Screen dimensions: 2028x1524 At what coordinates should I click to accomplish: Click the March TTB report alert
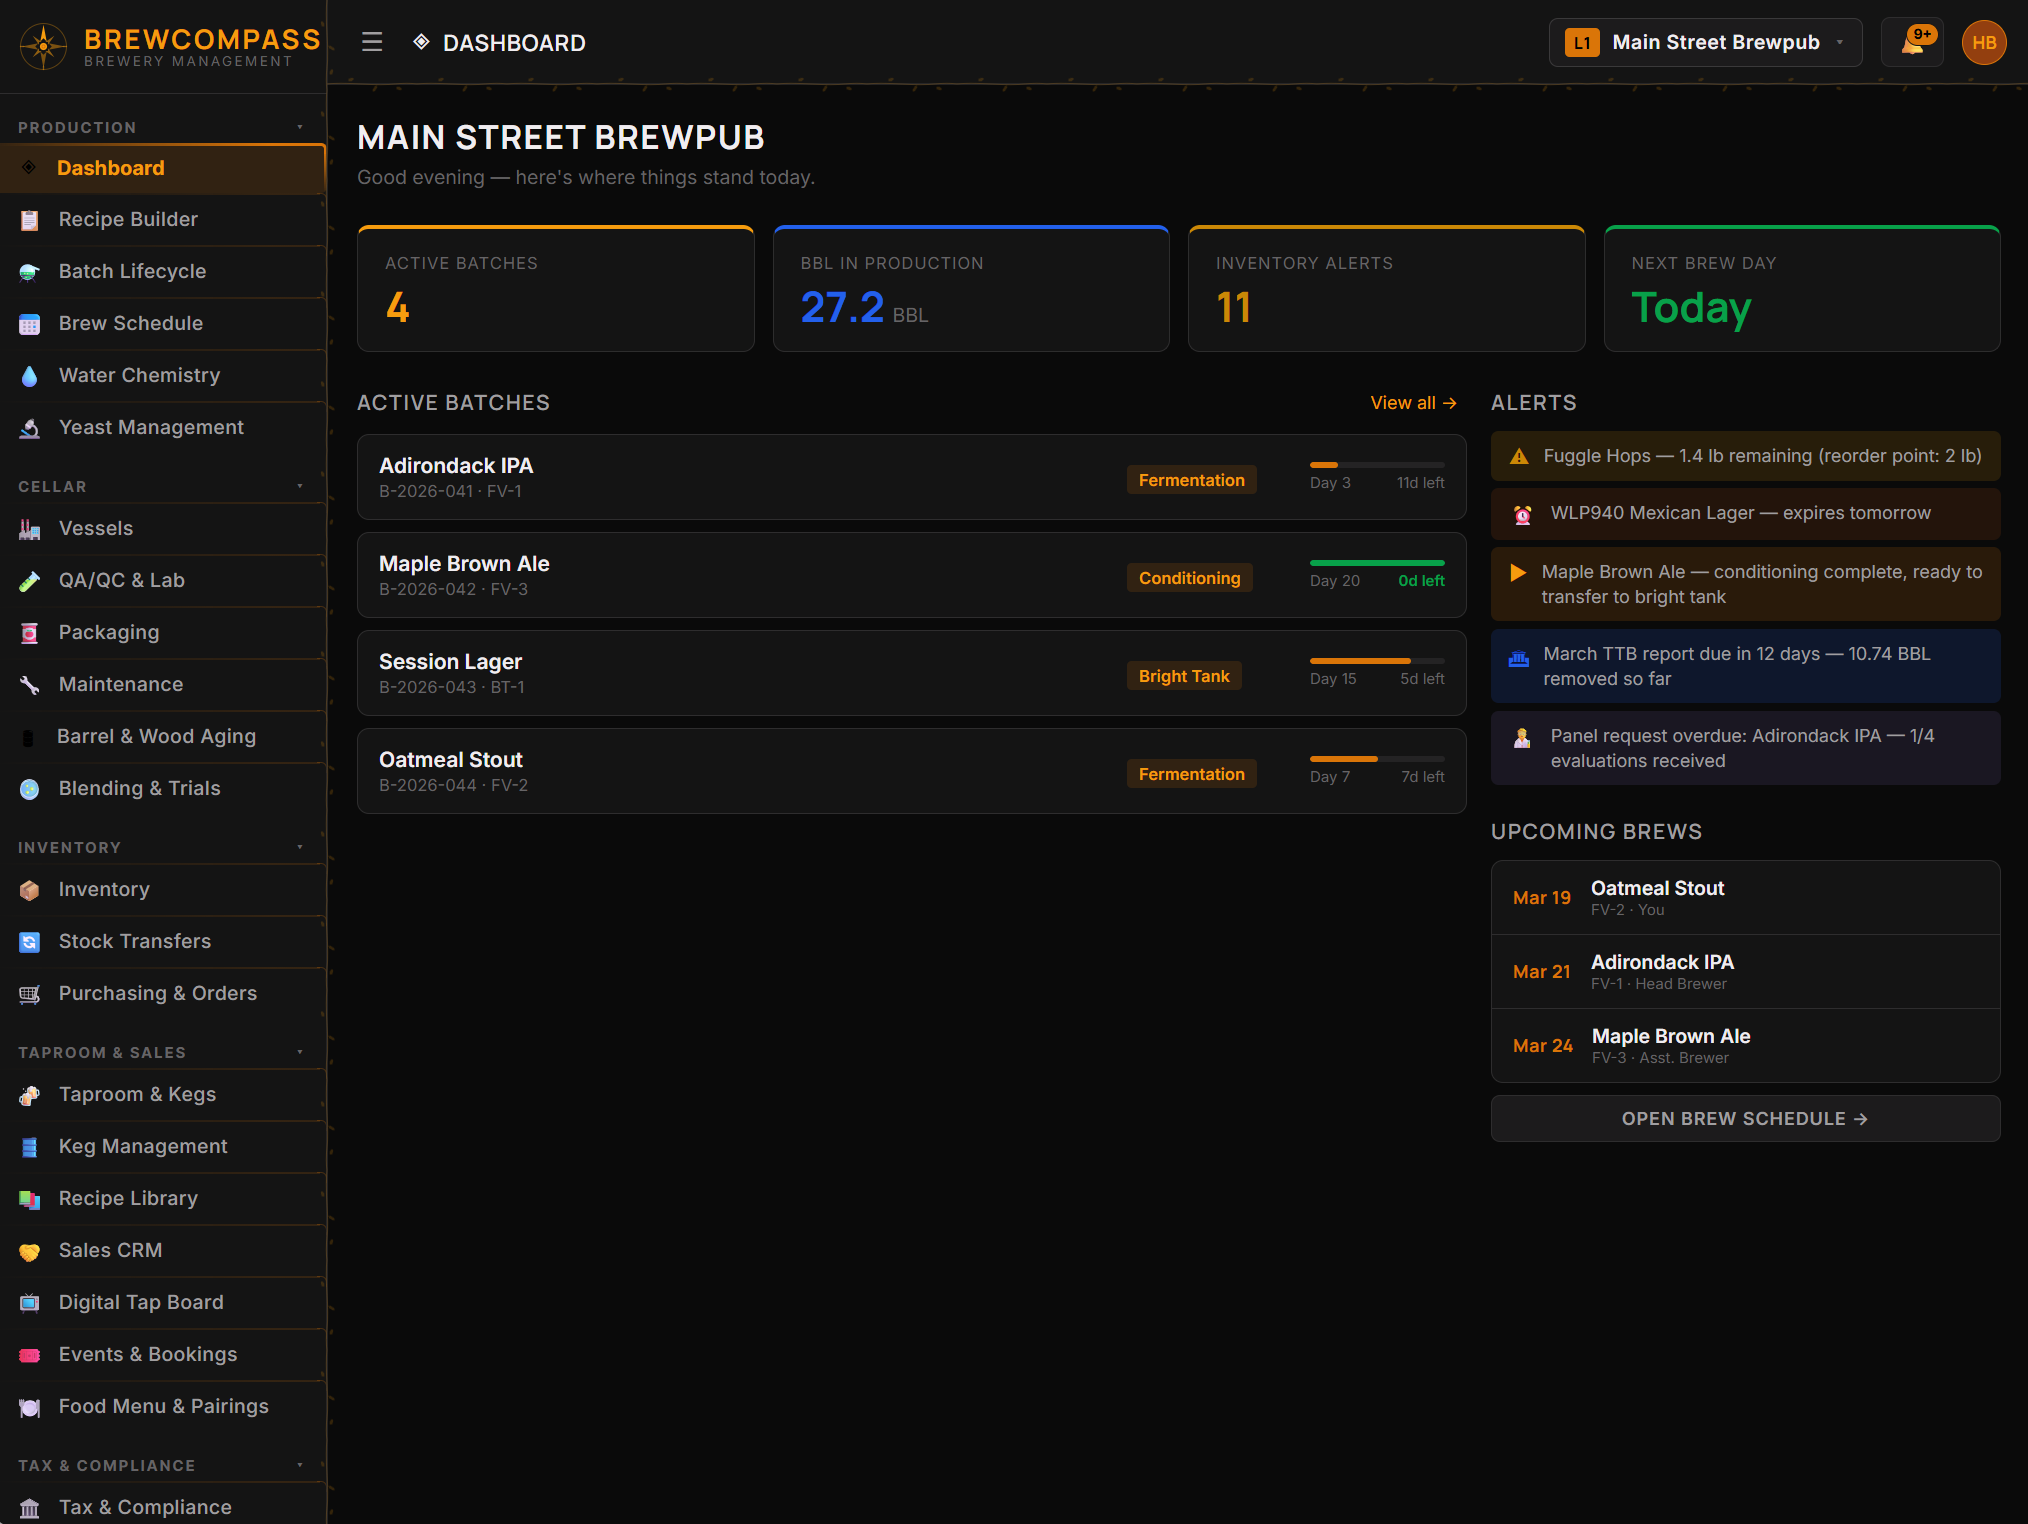pos(1745,666)
